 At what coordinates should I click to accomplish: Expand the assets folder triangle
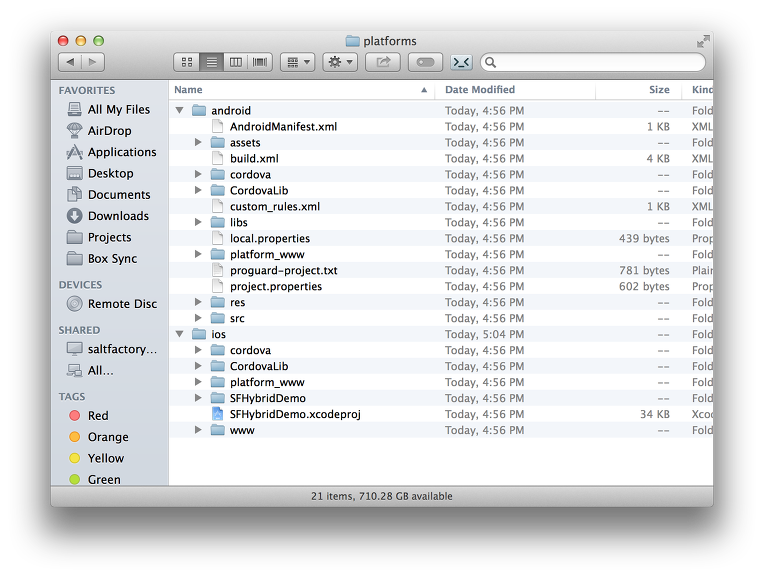(198, 143)
